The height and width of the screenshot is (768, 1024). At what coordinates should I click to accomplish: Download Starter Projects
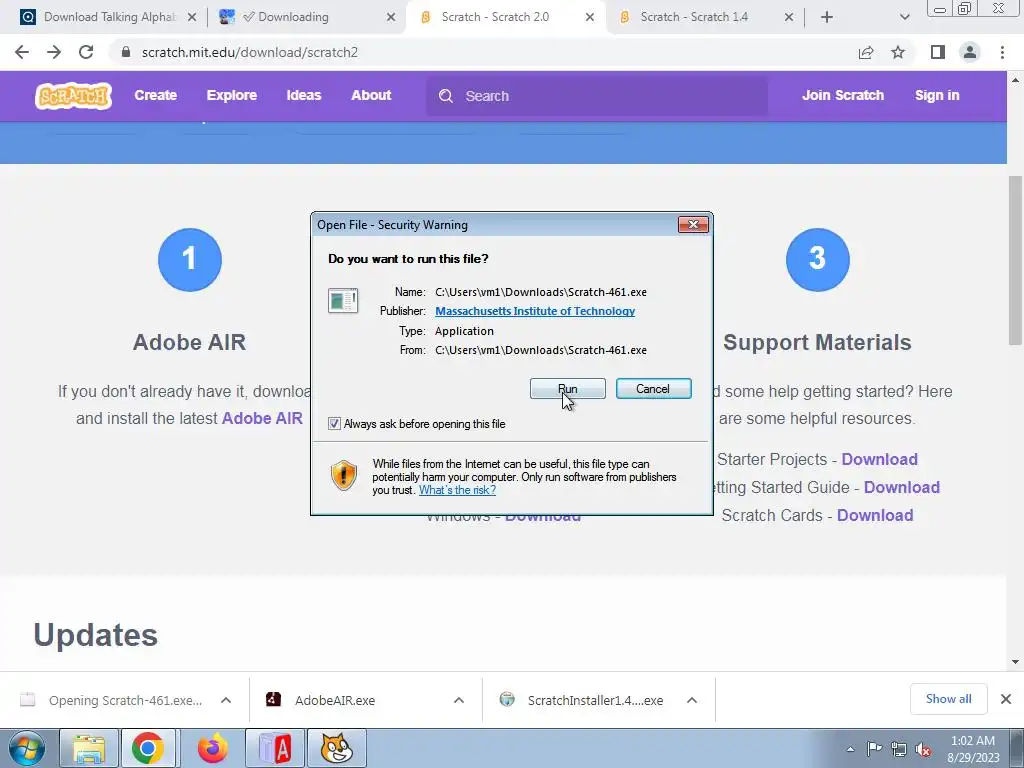pos(879,459)
